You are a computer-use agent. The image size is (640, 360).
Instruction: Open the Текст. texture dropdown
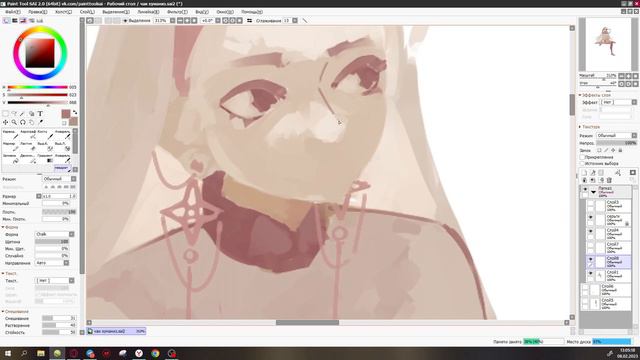pos(55,281)
